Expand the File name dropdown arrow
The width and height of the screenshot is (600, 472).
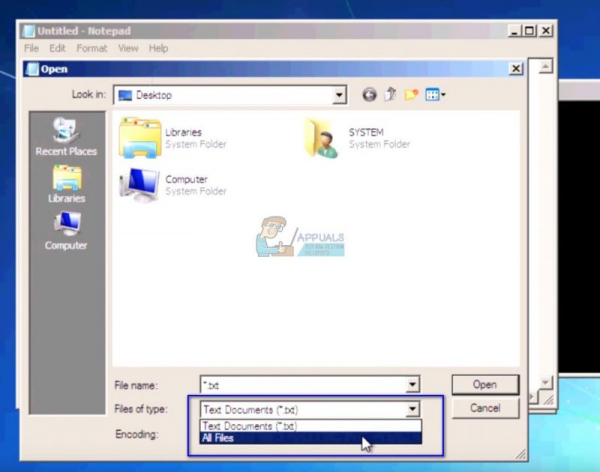coord(412,385)
